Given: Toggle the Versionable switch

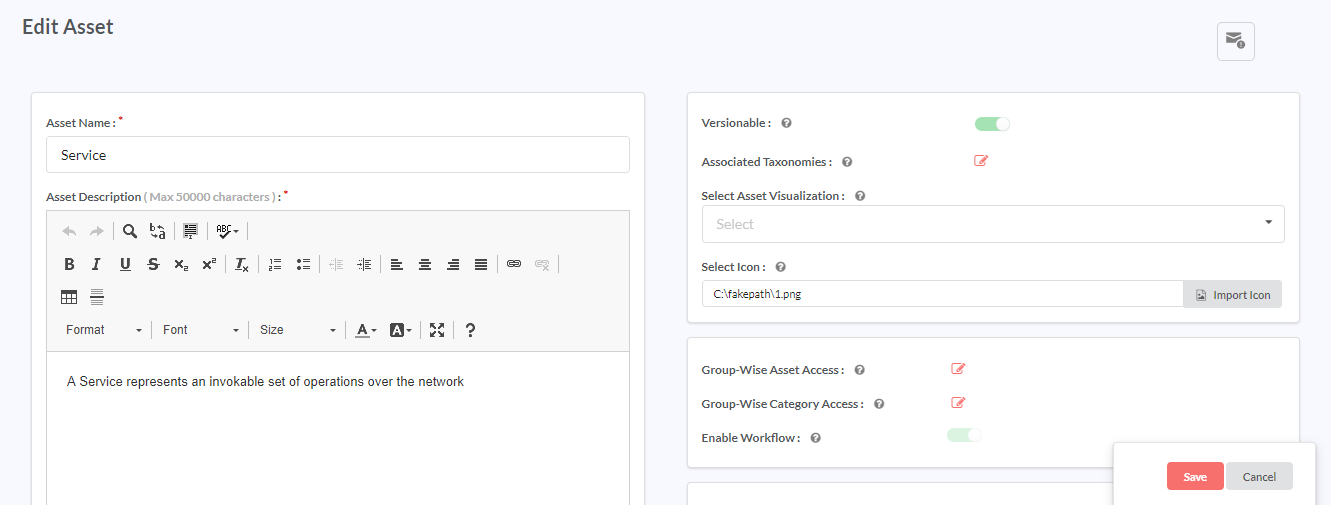Looking at the screenshot, I should pos(992,124).
